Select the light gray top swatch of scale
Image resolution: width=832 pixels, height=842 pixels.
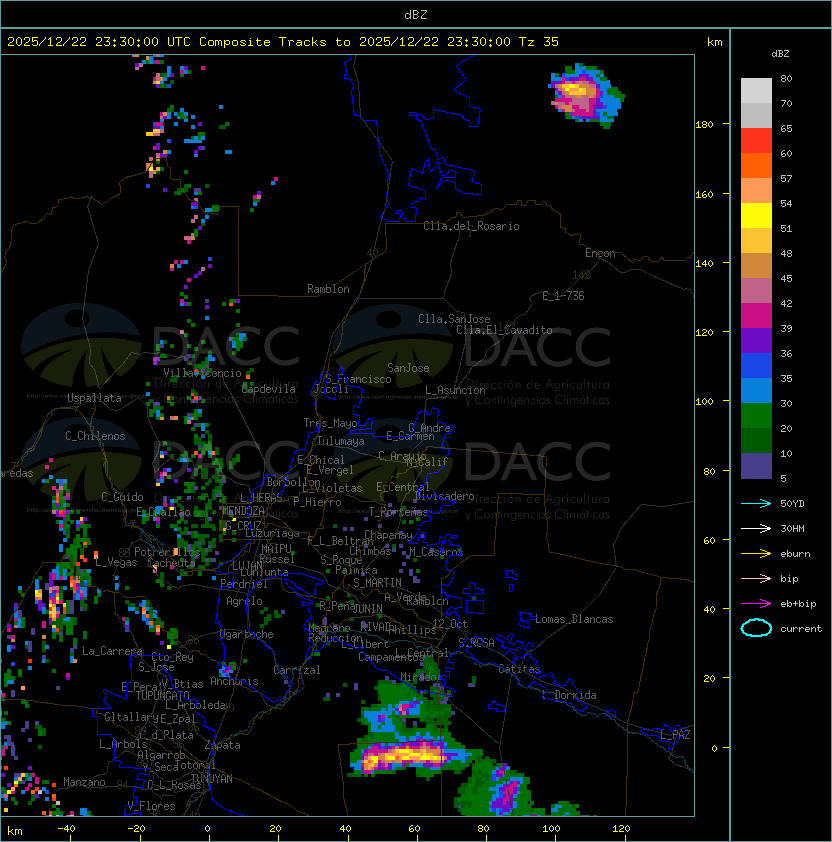click(756, 91)
